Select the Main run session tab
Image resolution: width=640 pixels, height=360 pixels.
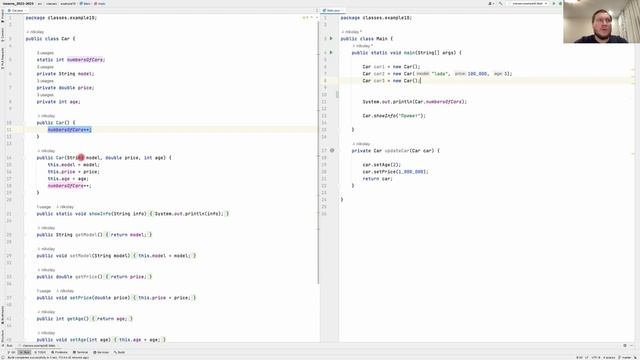click(x=38, y=346)
